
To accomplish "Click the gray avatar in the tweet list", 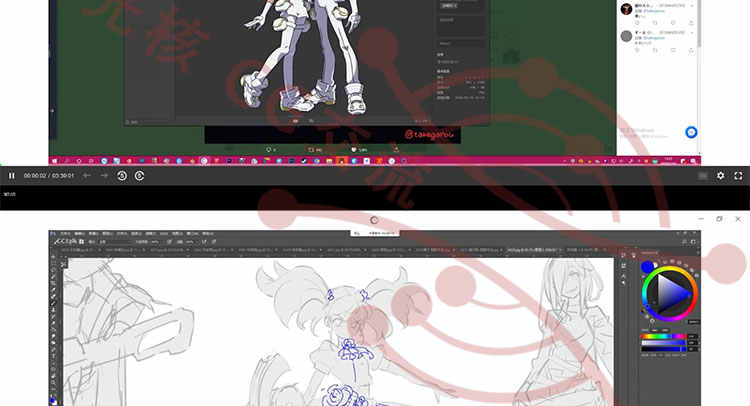I will [626, 36].
